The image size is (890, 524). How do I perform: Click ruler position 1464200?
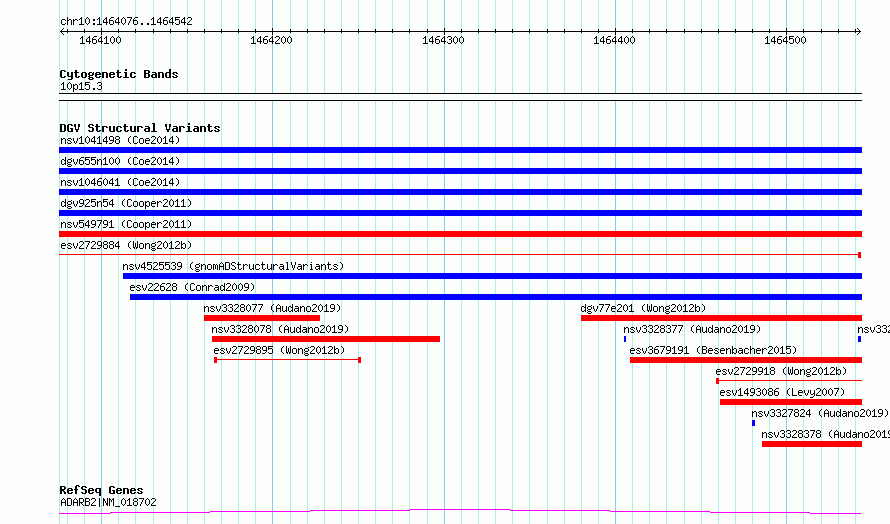(x=271, y=40)
